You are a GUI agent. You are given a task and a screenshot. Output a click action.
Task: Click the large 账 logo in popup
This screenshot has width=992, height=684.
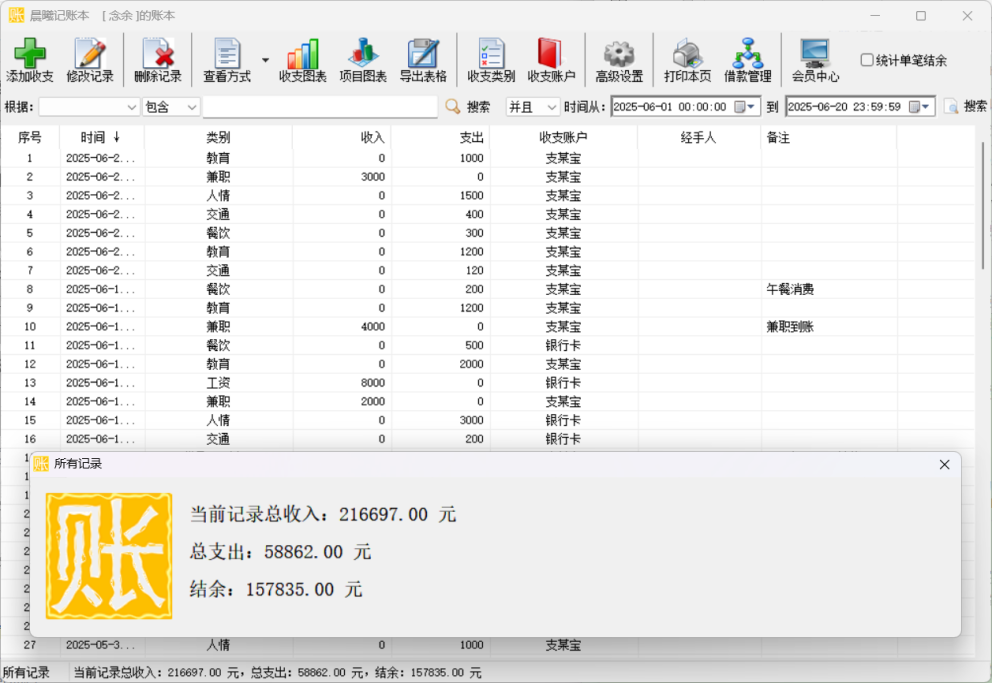(x=109, y=556)
